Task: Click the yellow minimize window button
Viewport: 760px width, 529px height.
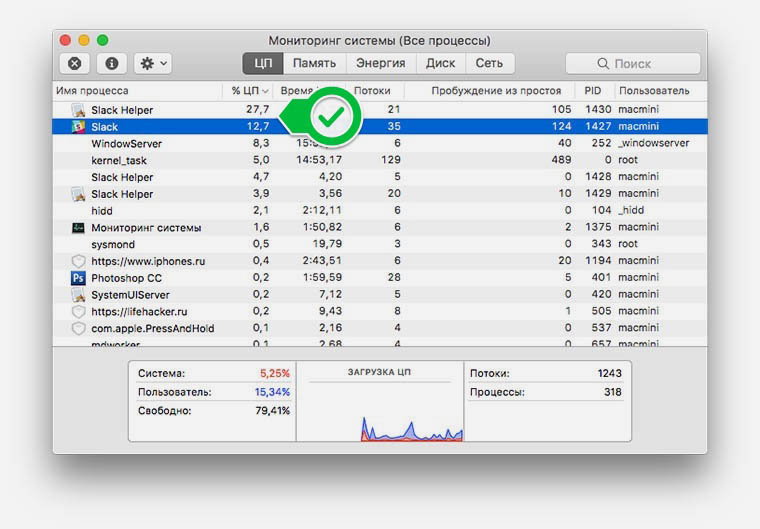Action: tap(84, 40)
